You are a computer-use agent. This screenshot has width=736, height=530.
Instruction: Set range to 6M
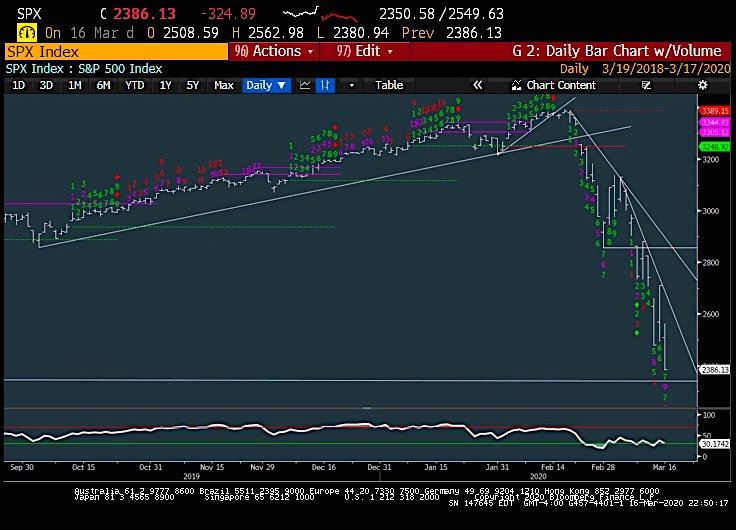point(103,85)
